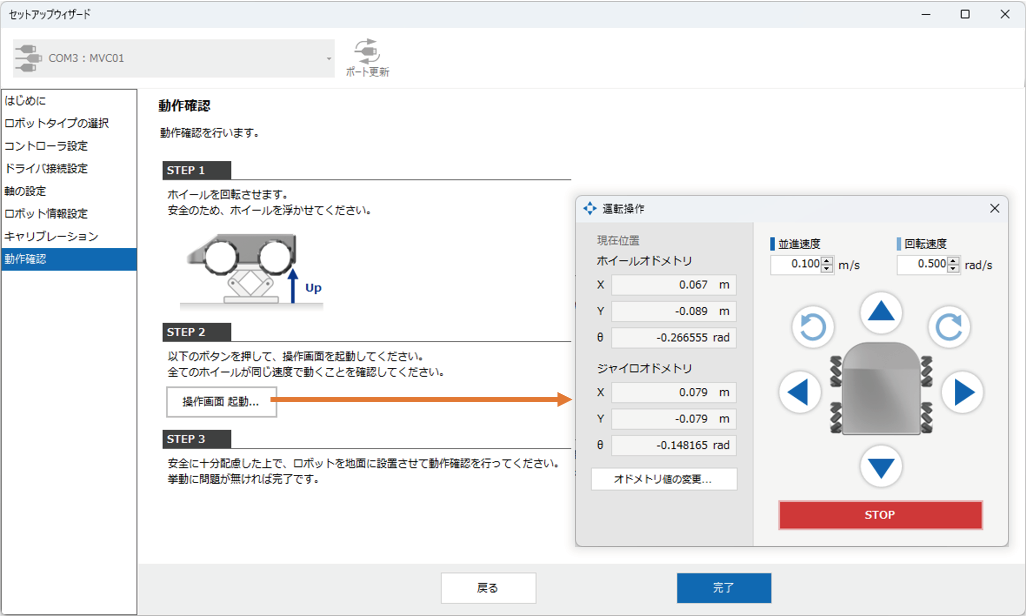Click the 回転速度 input field
The height and width of the screenshot is (616, 1026).
(x=921, y=265)
